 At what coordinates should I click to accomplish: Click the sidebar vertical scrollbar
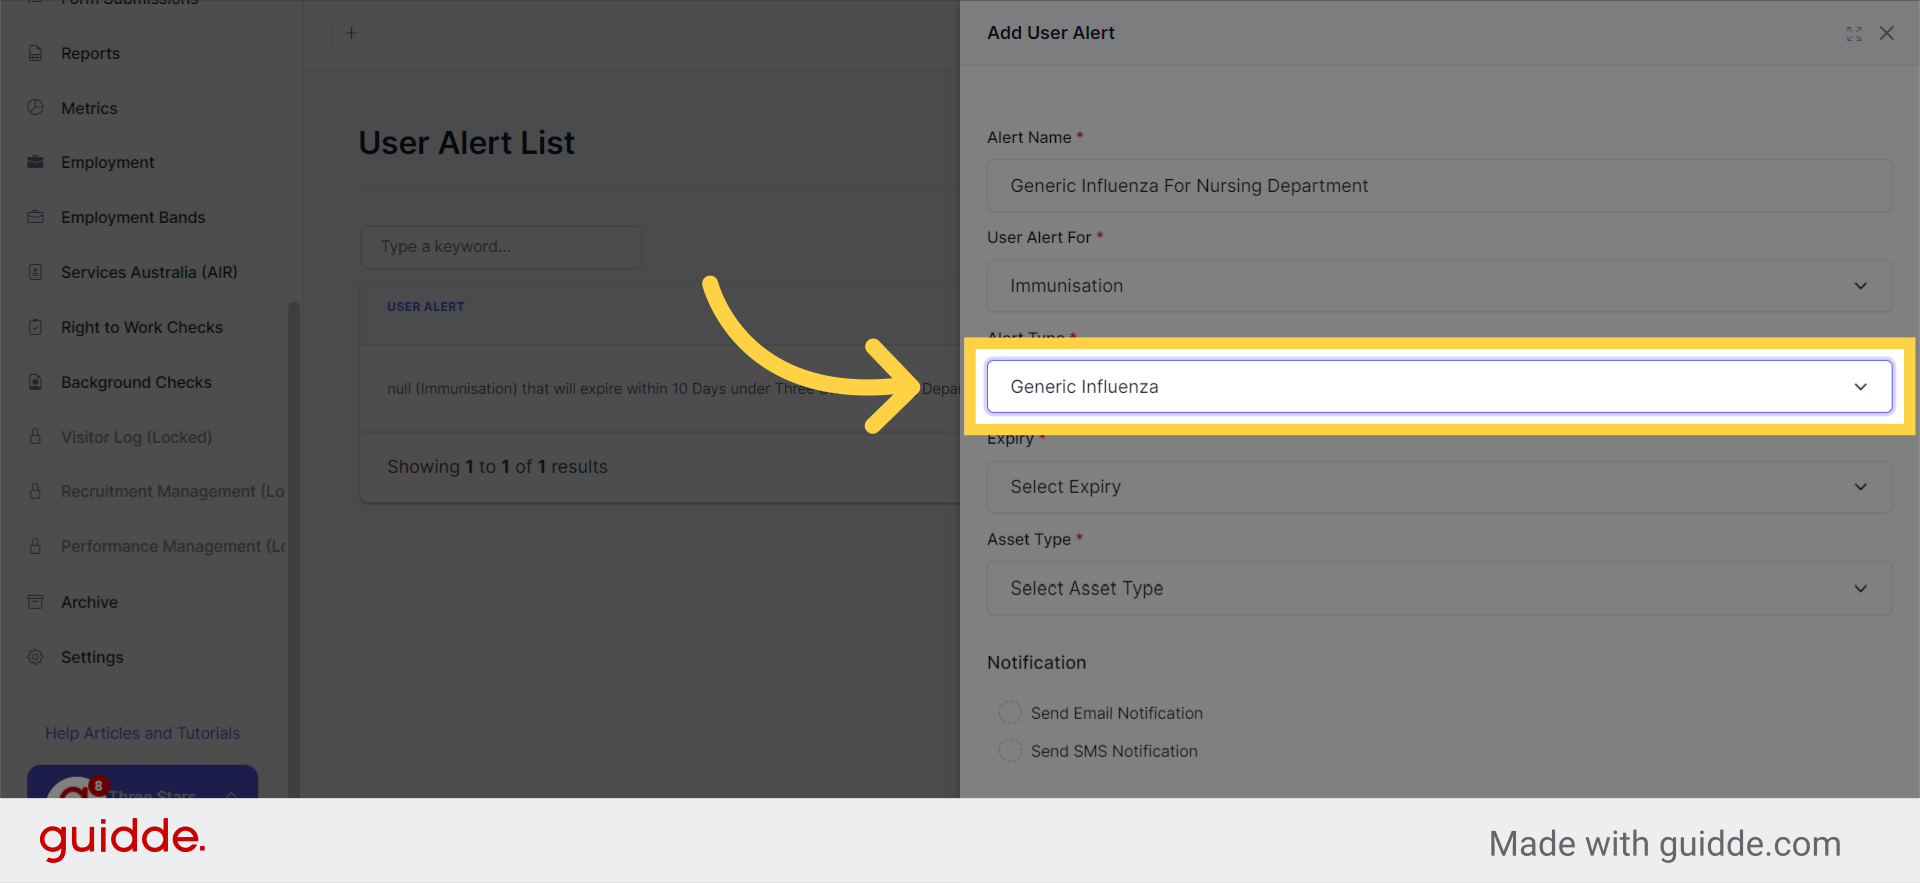point(294,550)
